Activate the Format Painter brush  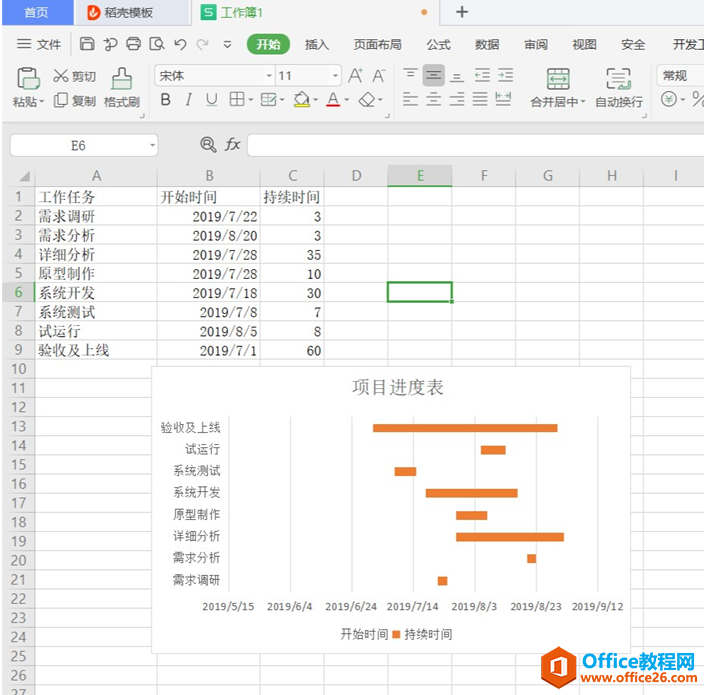coord(122,79)
